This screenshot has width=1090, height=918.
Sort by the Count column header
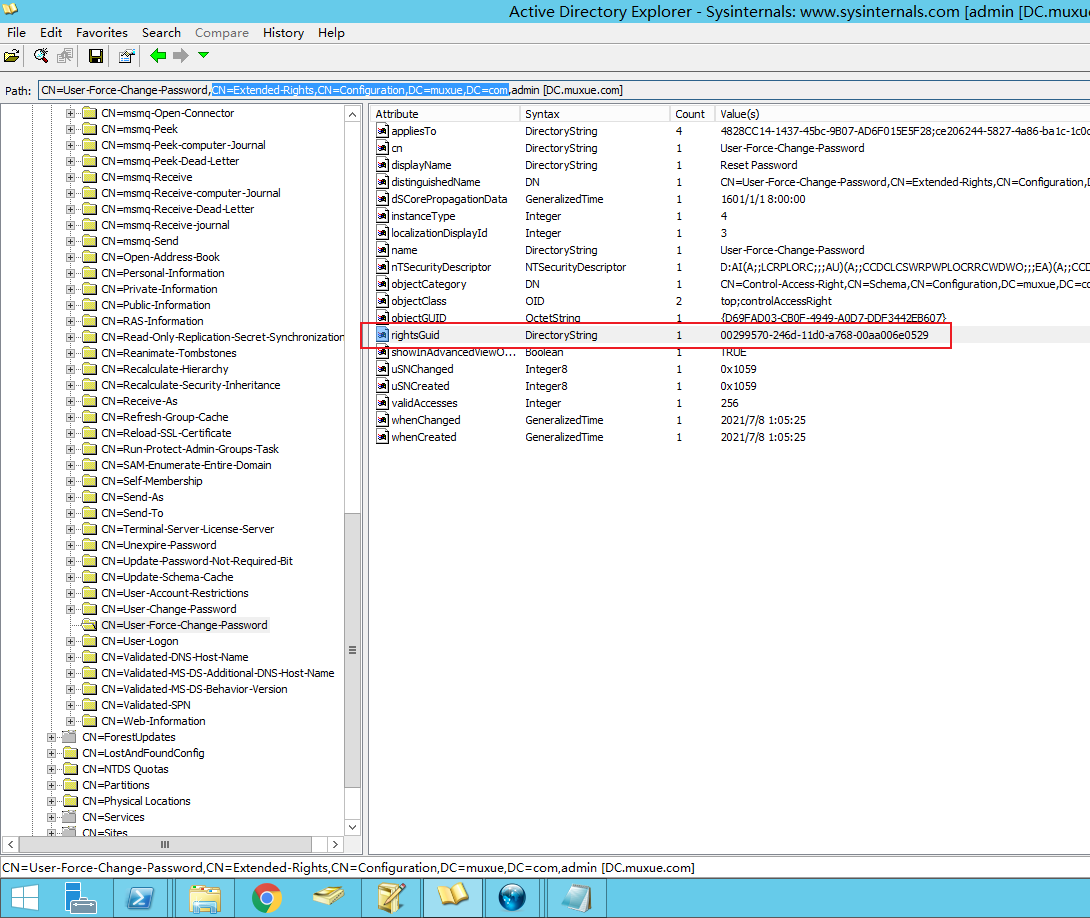click(690, 114)
